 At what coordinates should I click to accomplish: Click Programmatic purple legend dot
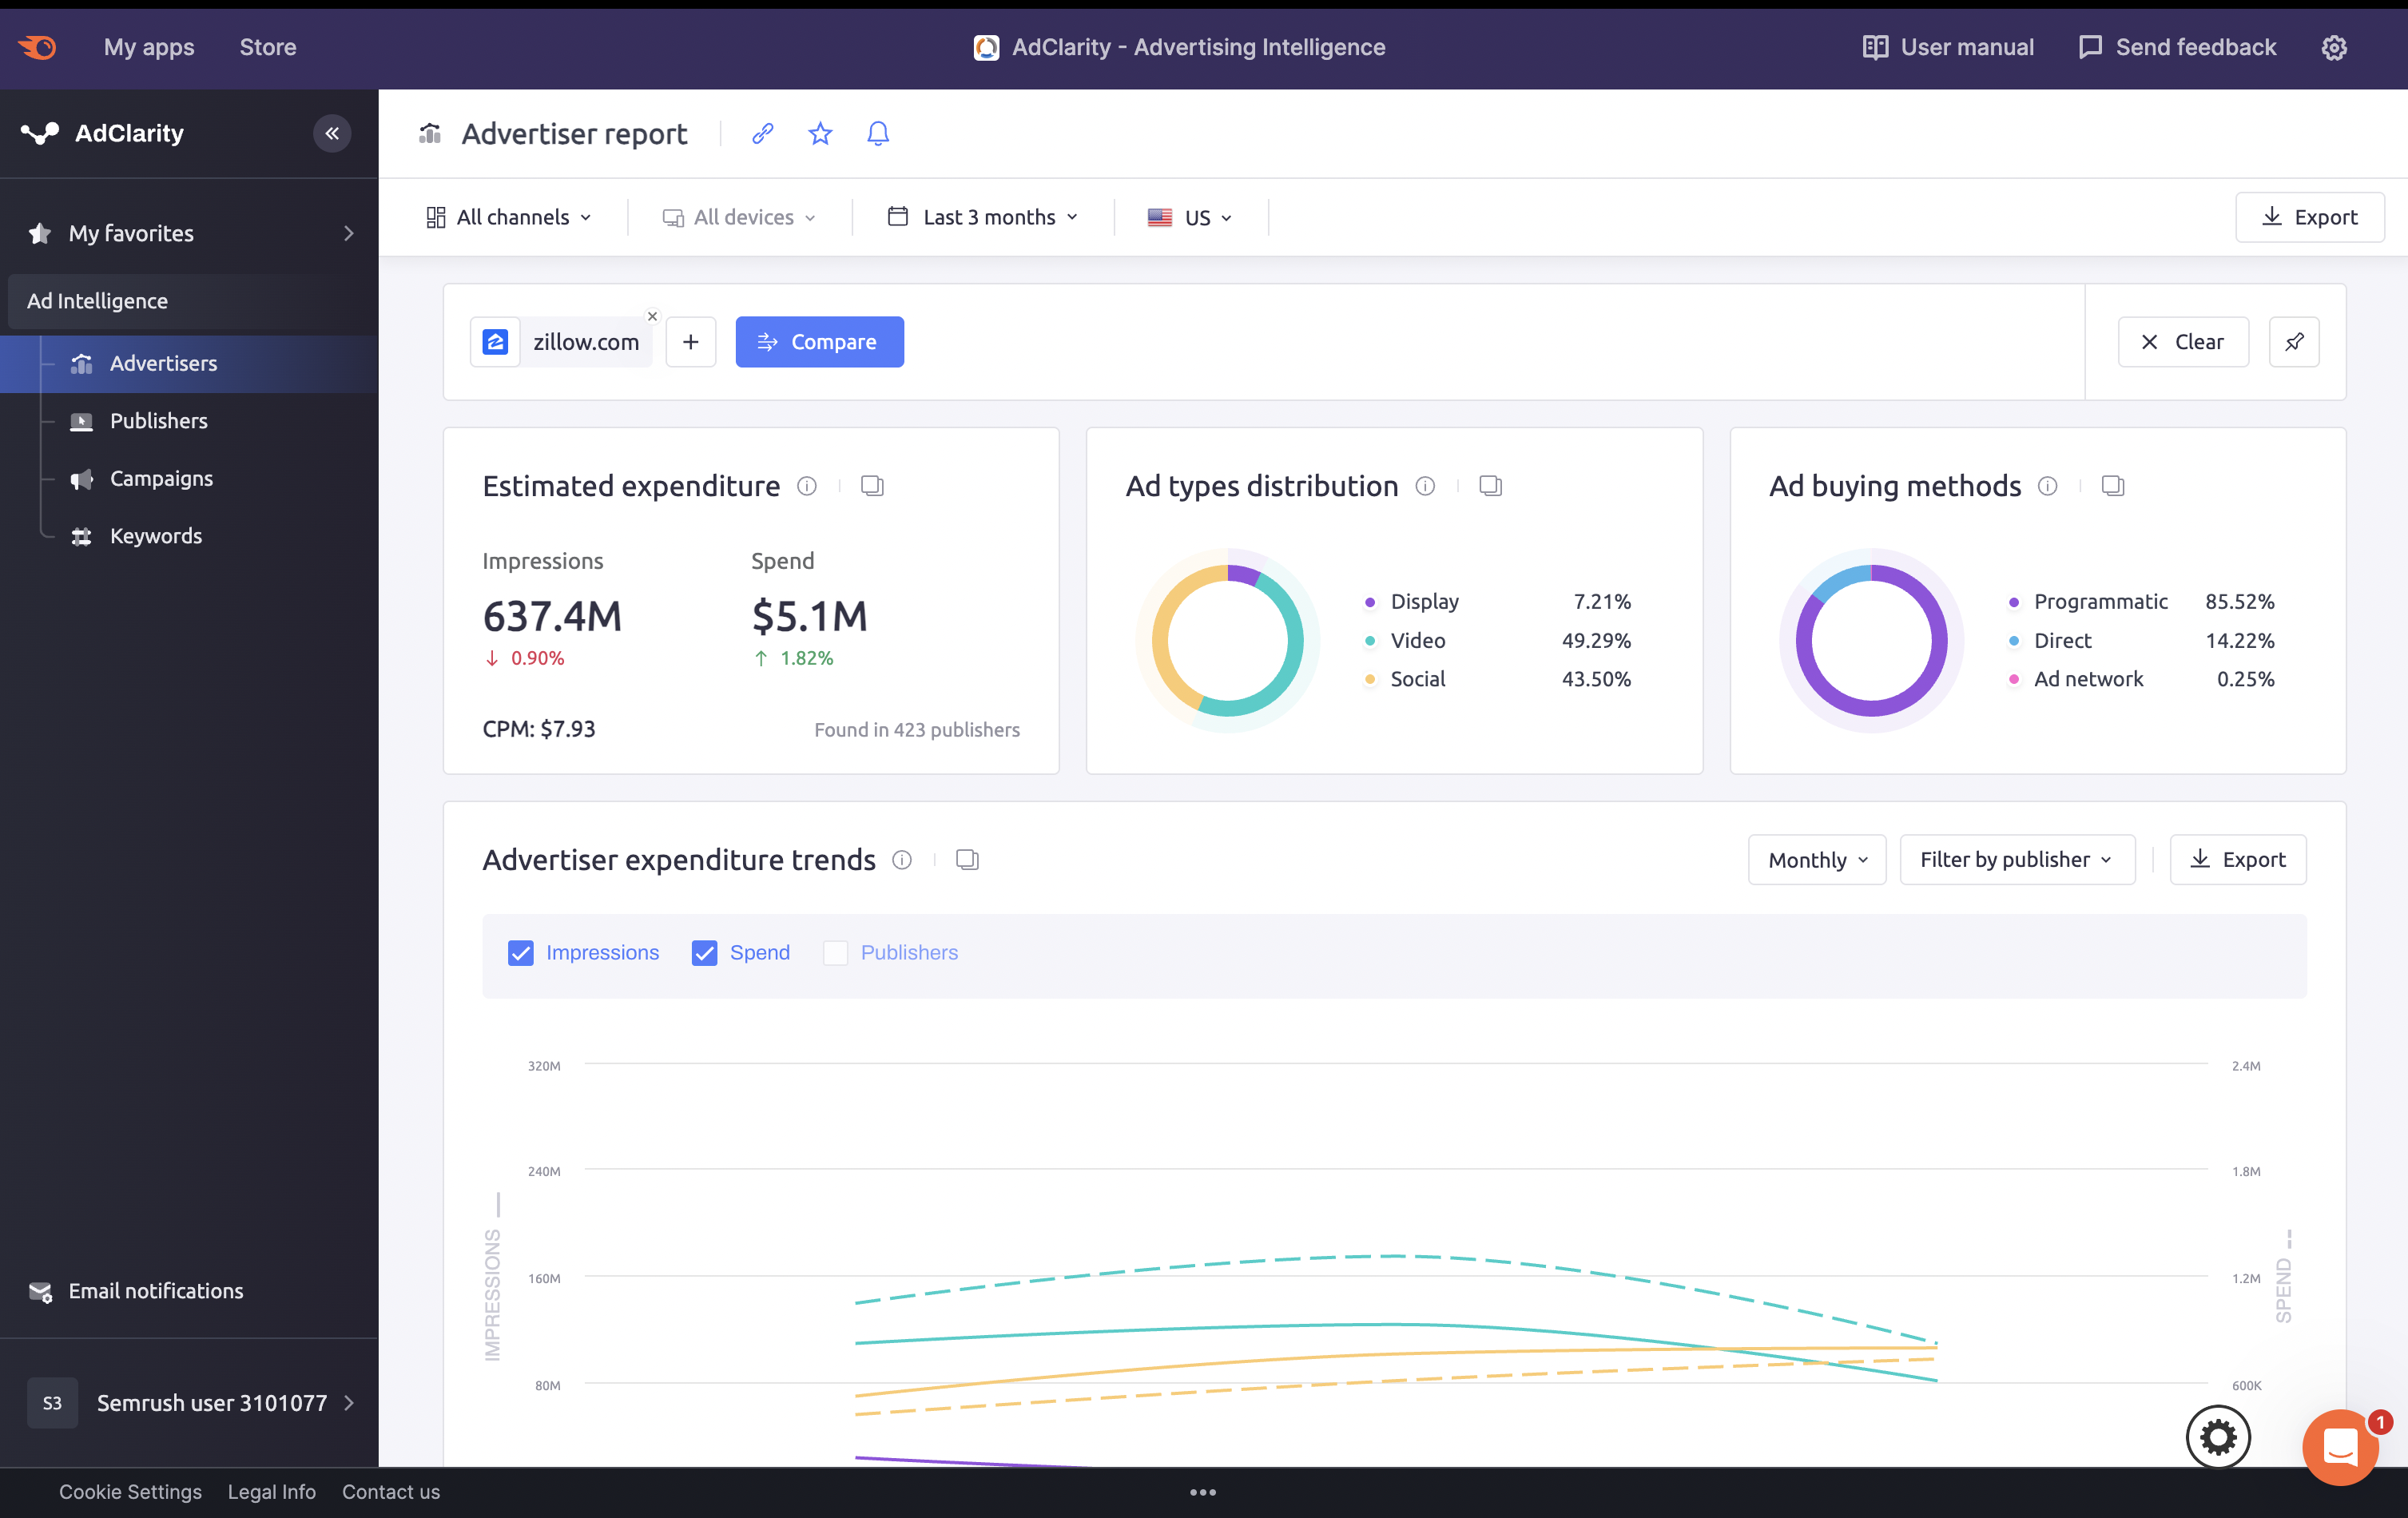[2014, 602]
